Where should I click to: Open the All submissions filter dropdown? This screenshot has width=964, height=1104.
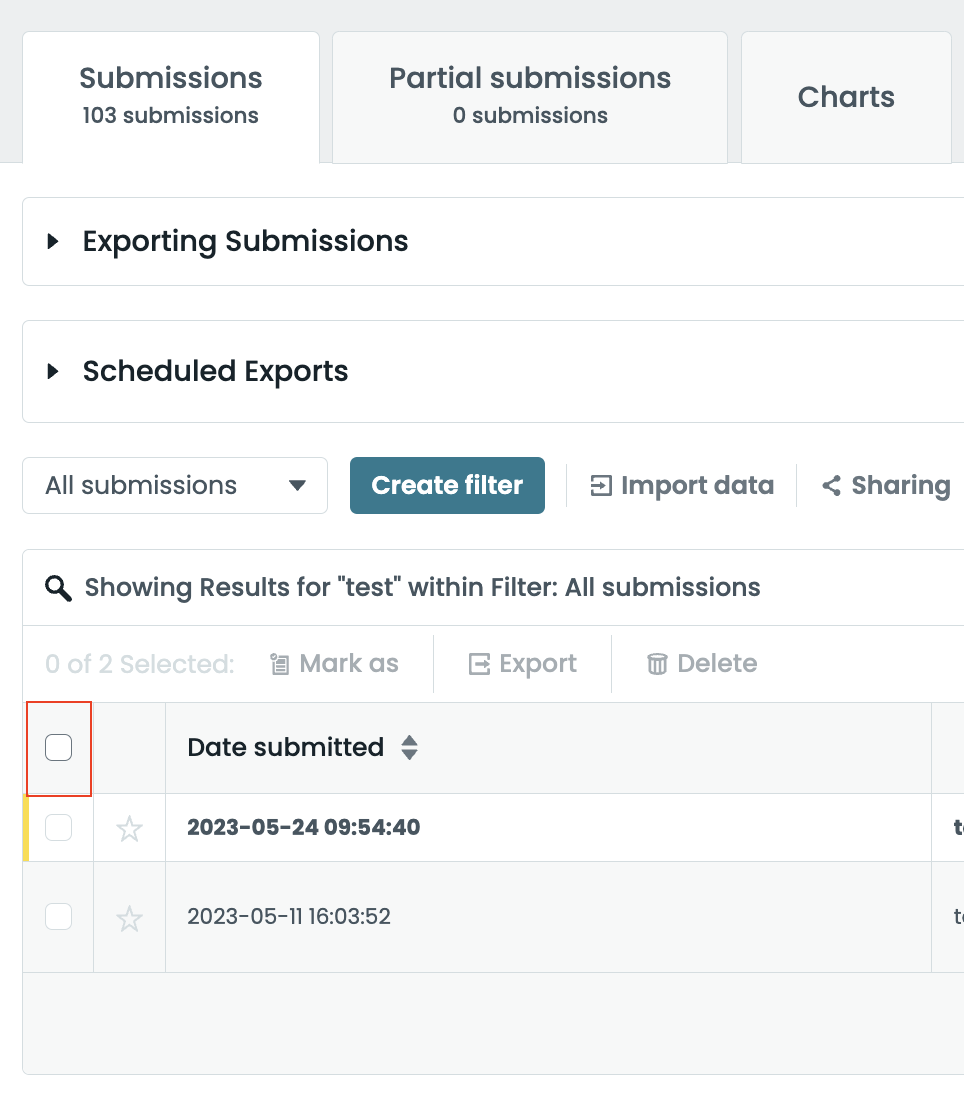pos(175,486)
